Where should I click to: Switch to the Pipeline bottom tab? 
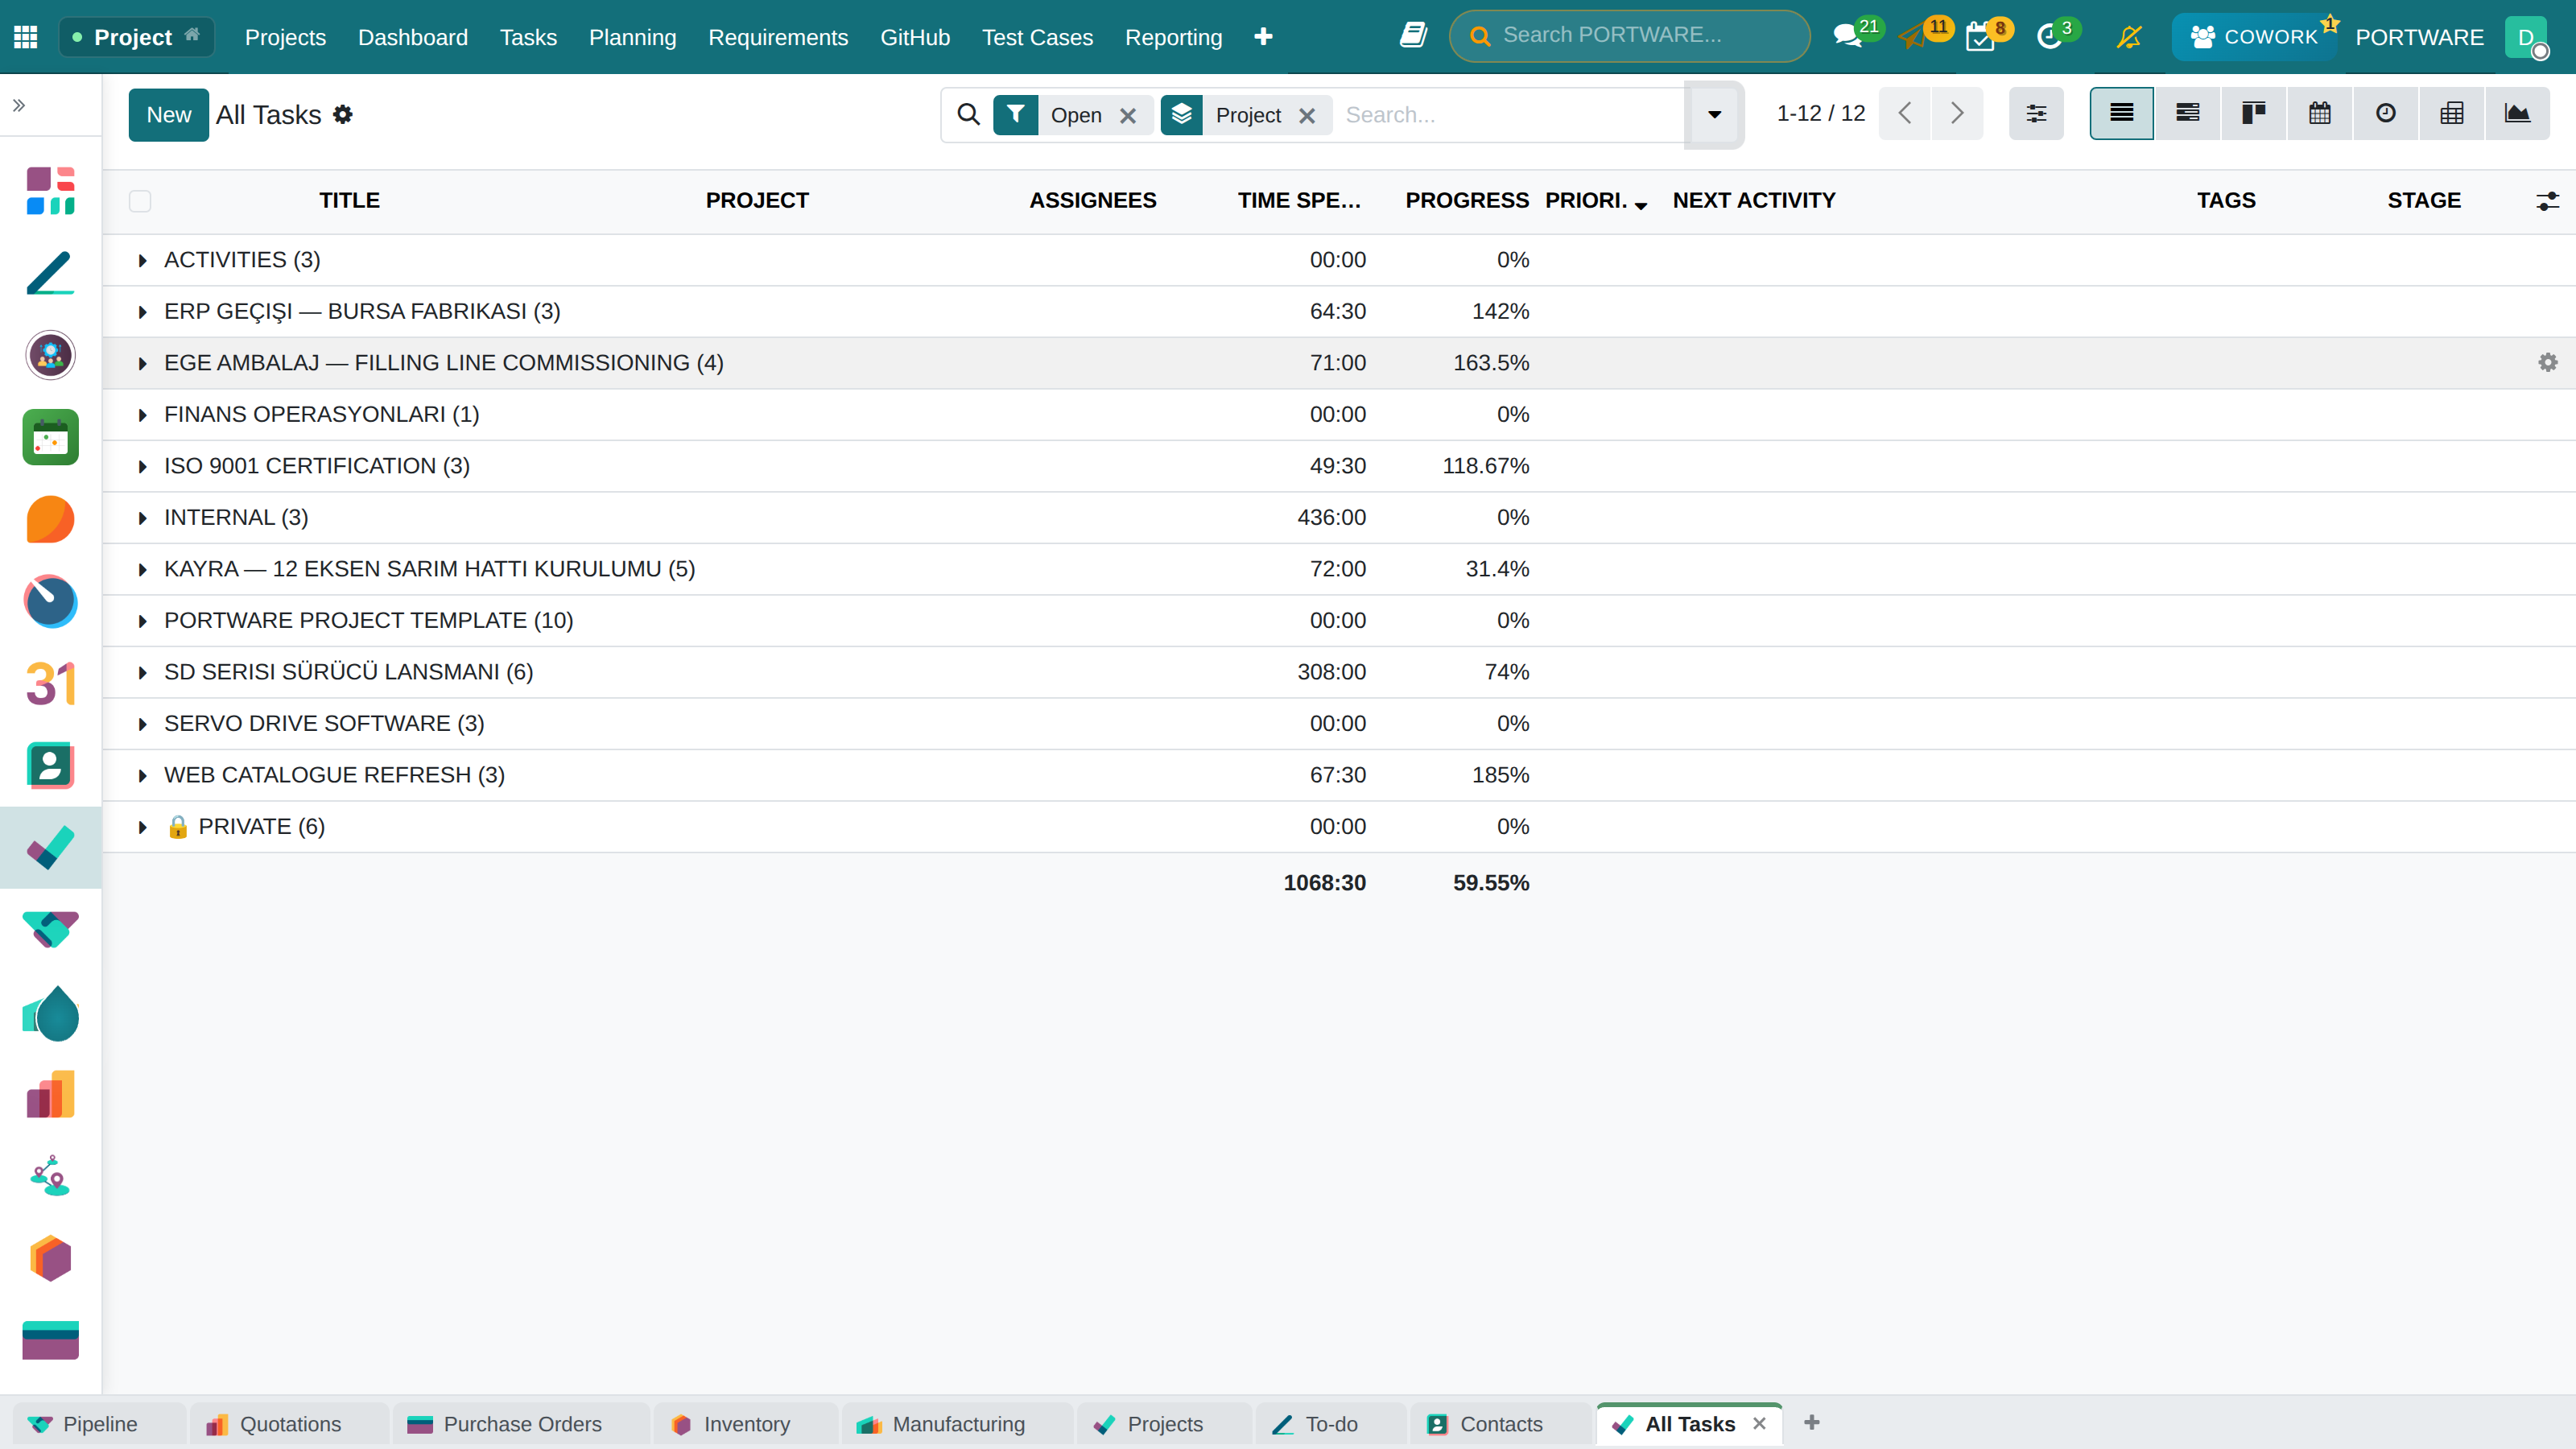(x=99, y=1424)
